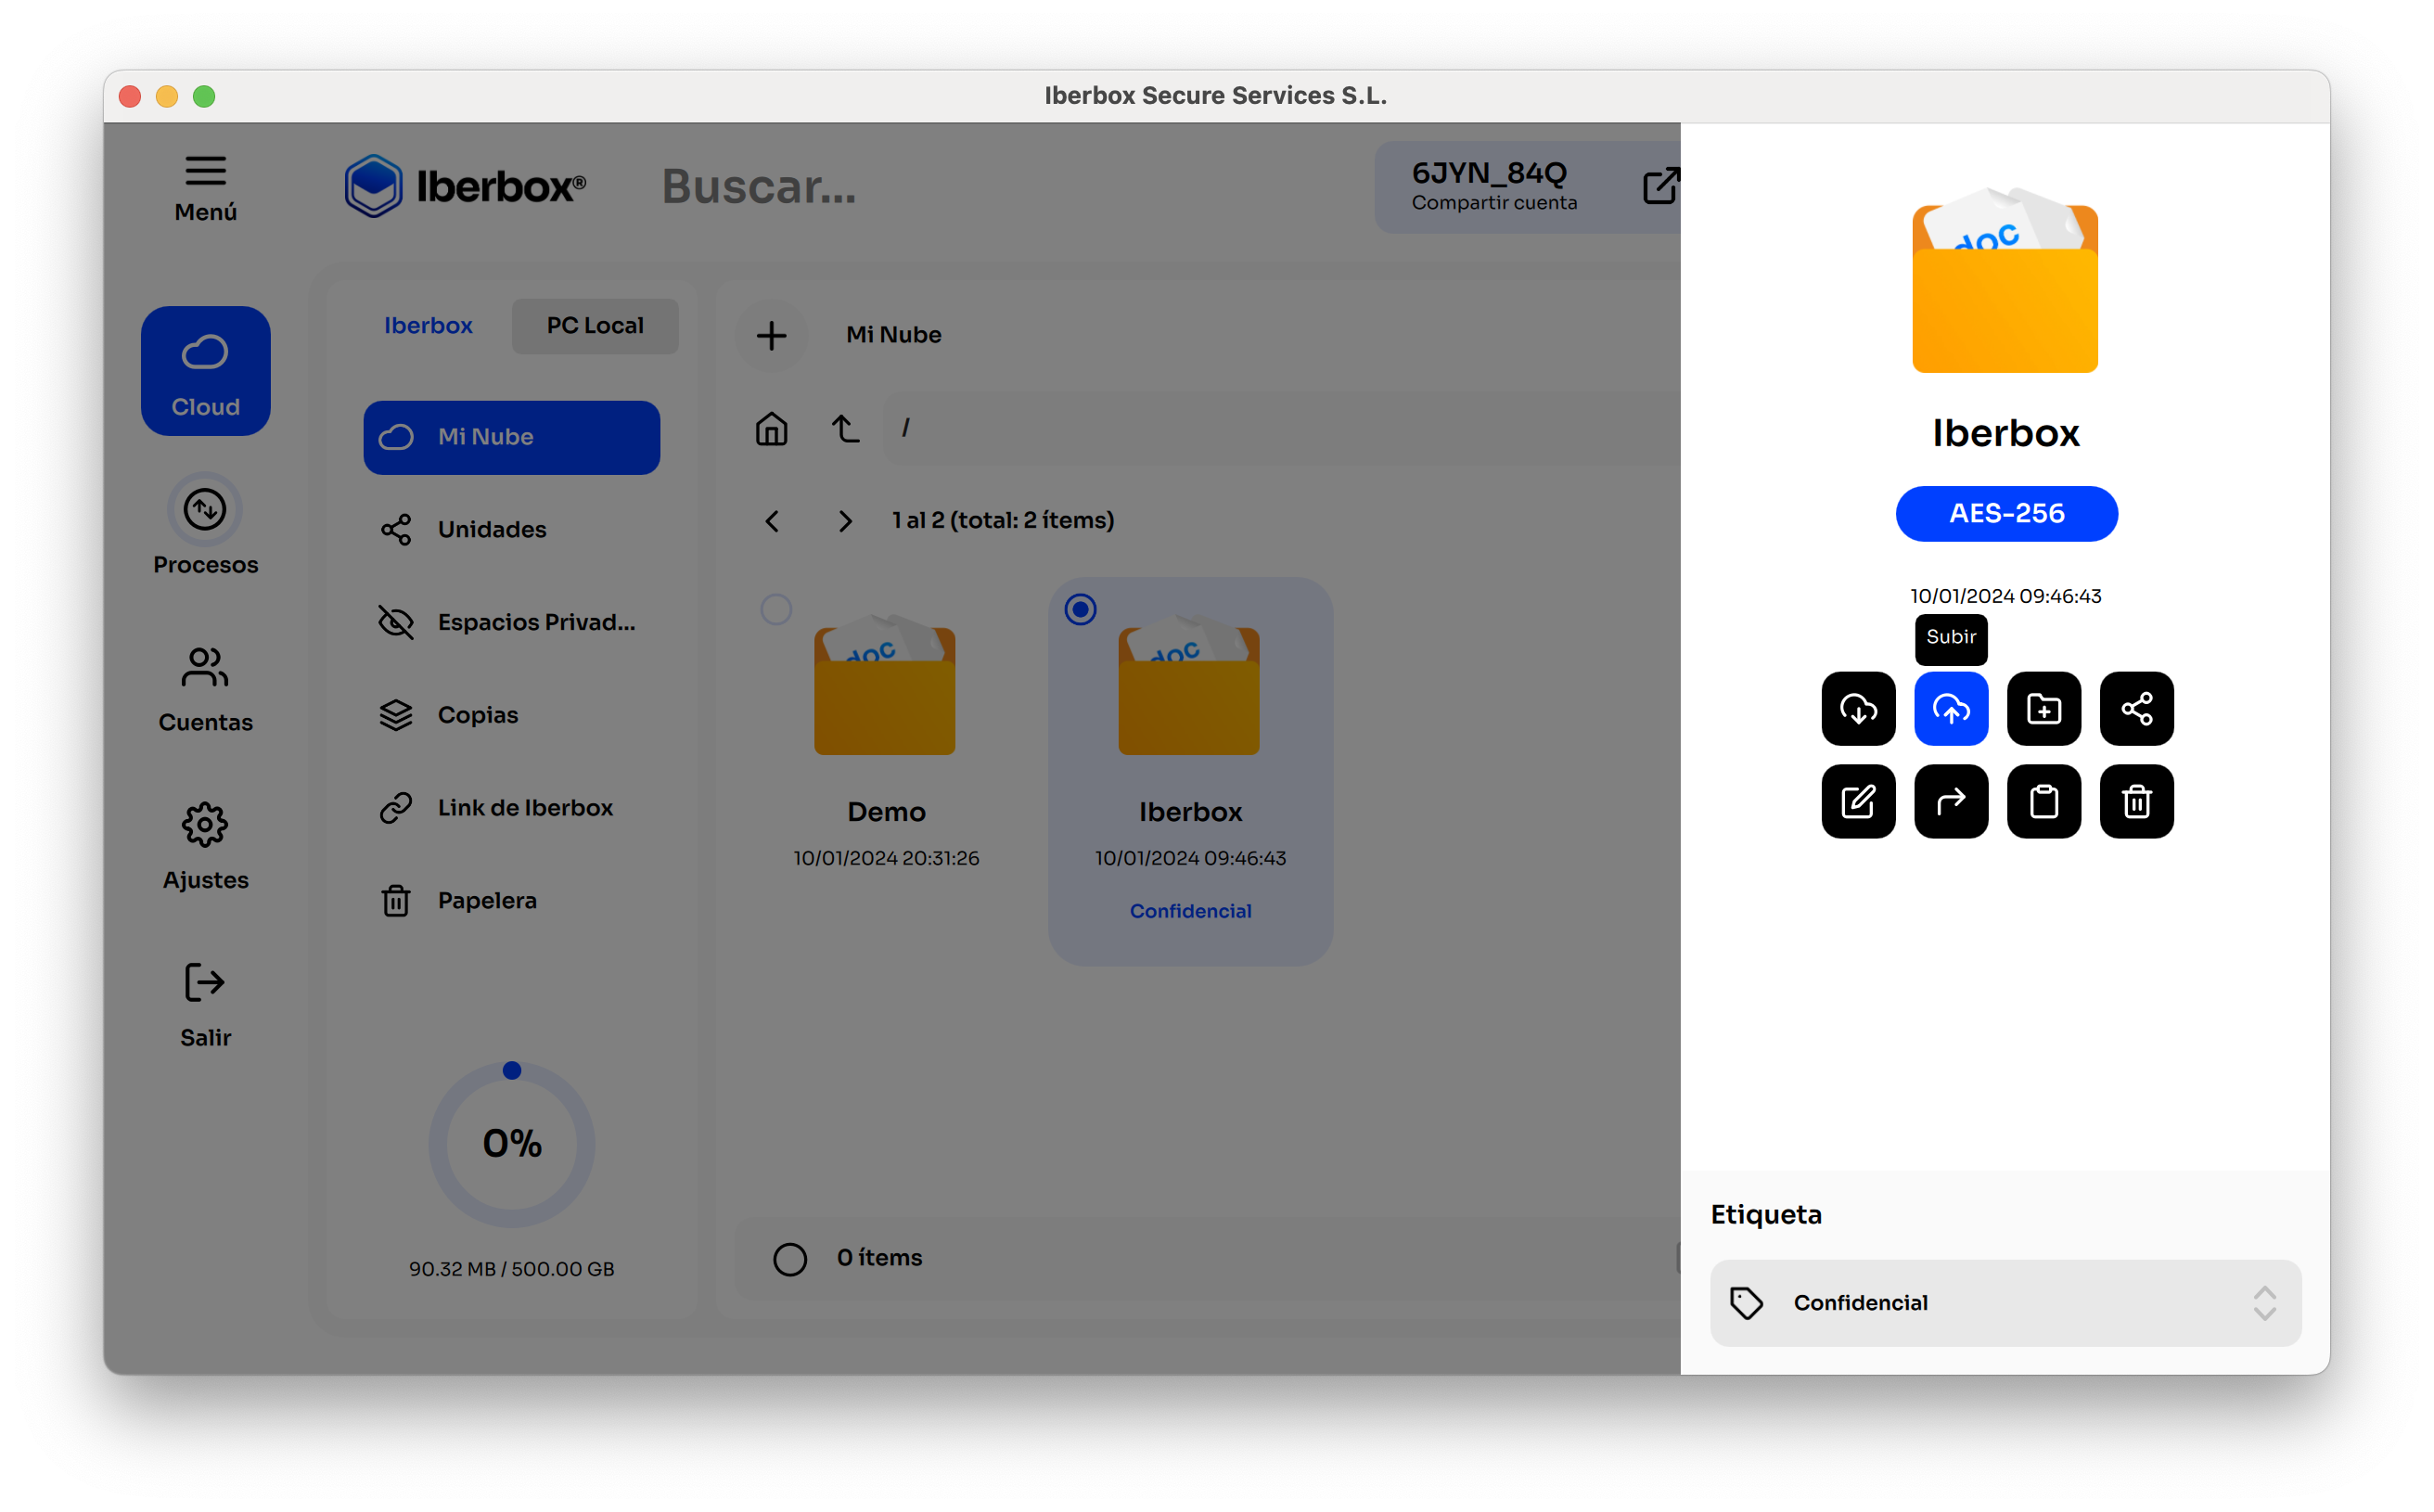Screen dimensions: 2434x1512
Task: Open share account external link icon
Action: coord(1660,186)
